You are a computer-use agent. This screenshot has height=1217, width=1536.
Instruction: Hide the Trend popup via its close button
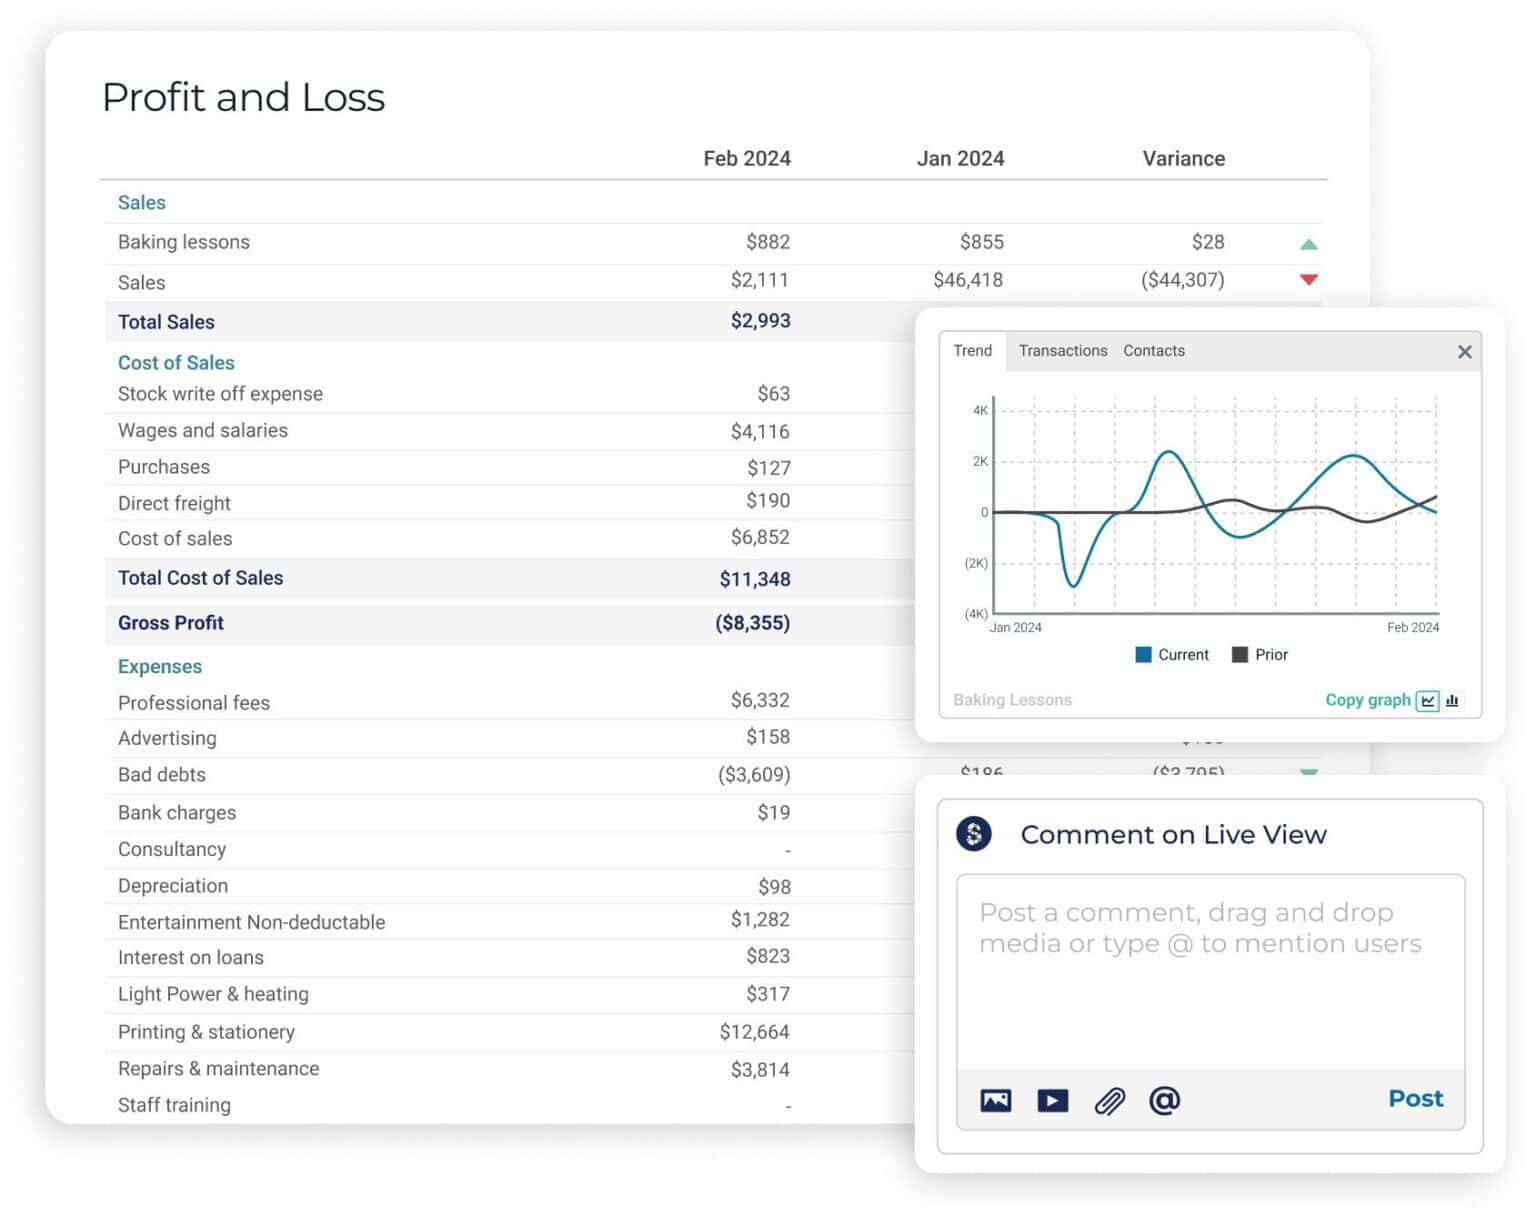pos(1464,351)
